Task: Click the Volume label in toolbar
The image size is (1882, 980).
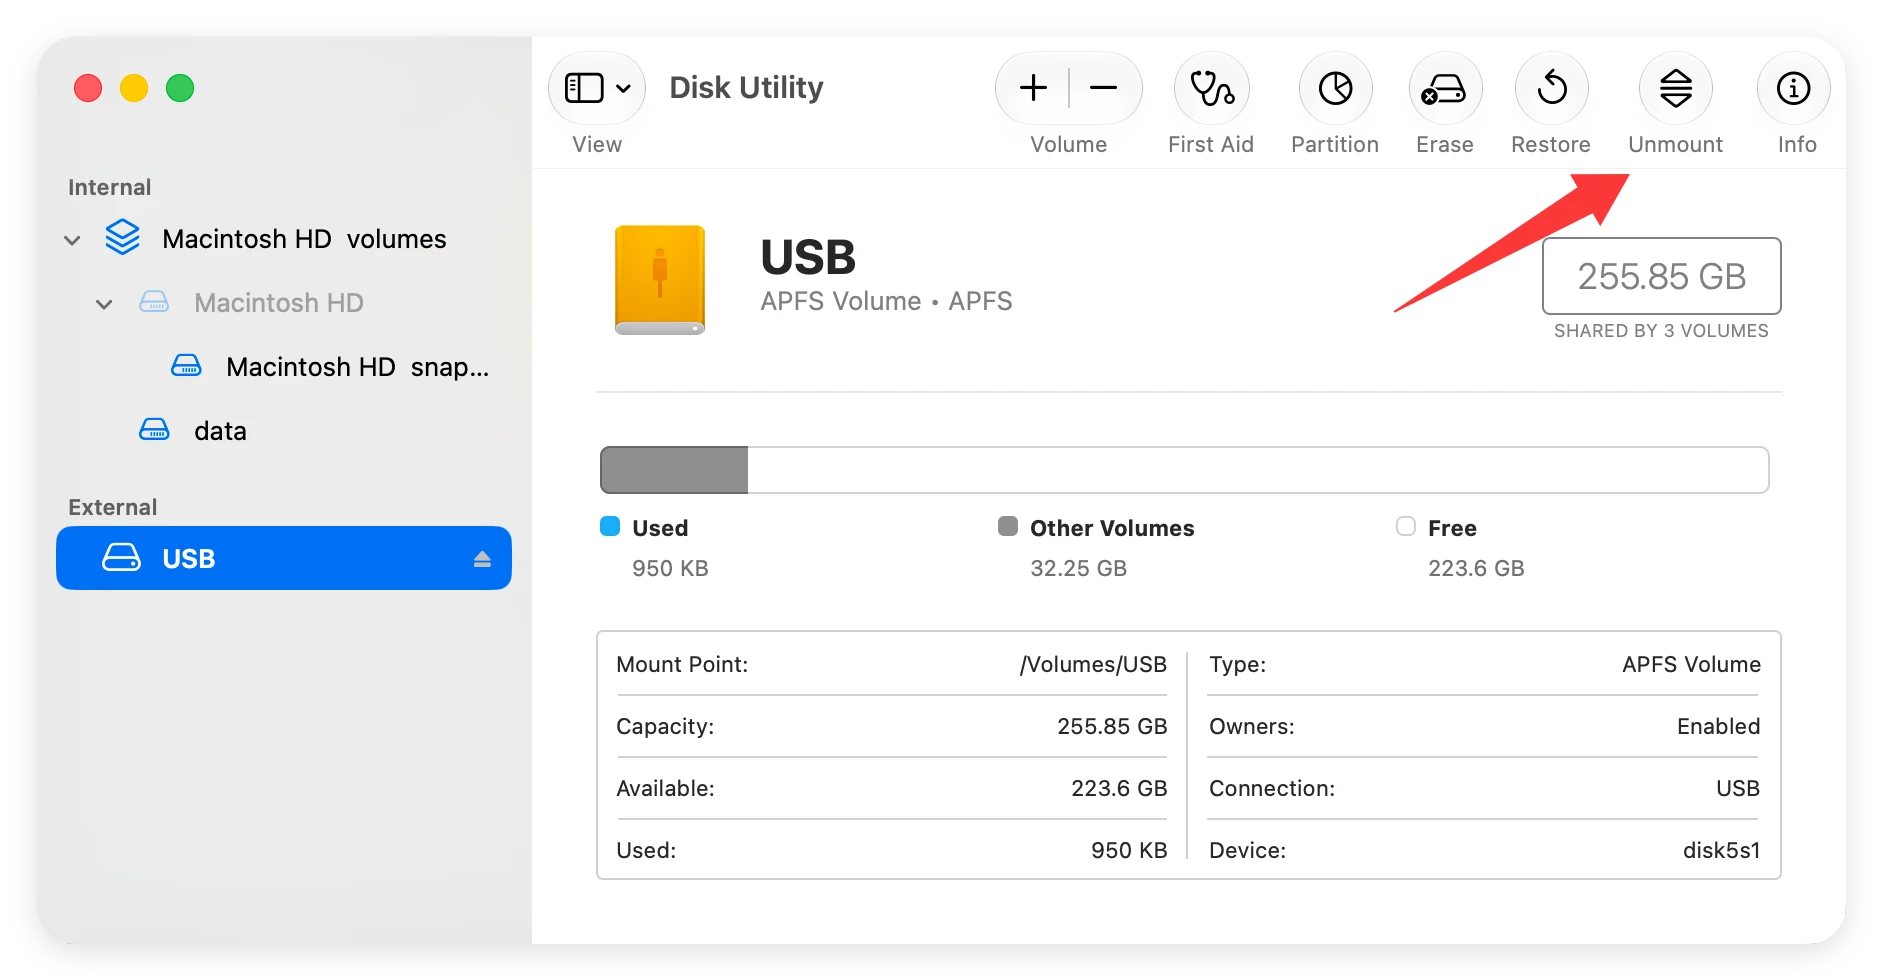Action: (x=1069, y=144)
